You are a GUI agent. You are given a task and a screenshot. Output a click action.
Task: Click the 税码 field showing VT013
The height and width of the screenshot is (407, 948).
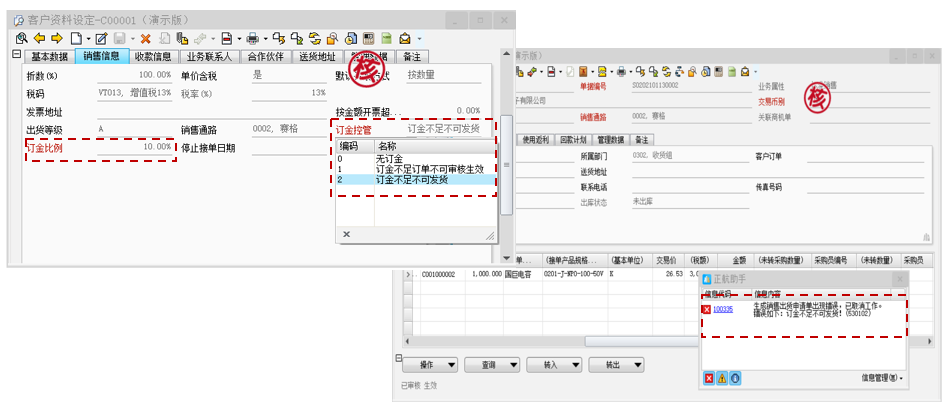tap(134, 93)
